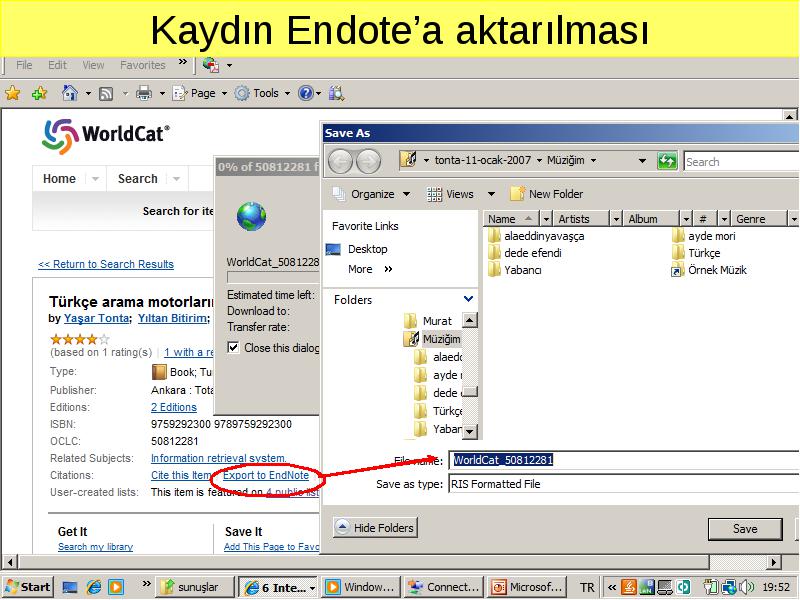
Task: Open the Edit menu
Action: click(57, 65)
